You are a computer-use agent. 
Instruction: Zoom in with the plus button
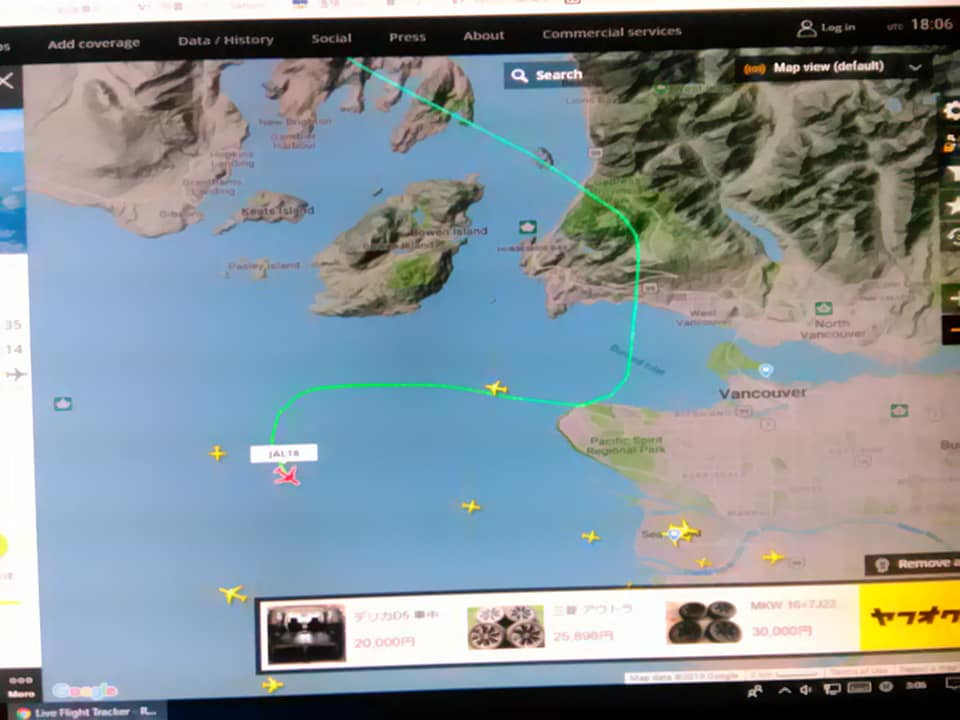pyautogui.click(x=952, y=299)
